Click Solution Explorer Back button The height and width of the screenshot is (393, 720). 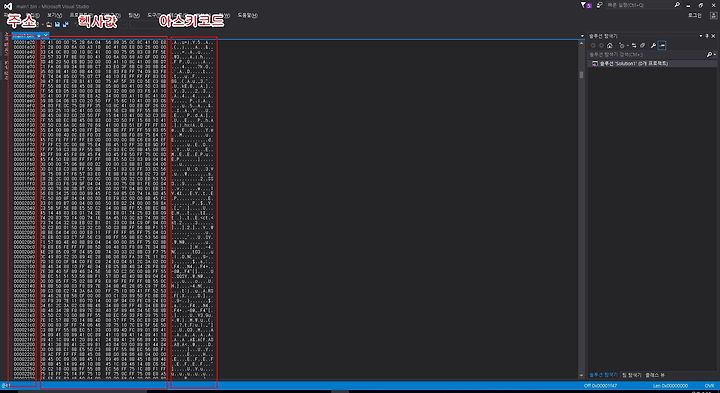pos(593,45)
